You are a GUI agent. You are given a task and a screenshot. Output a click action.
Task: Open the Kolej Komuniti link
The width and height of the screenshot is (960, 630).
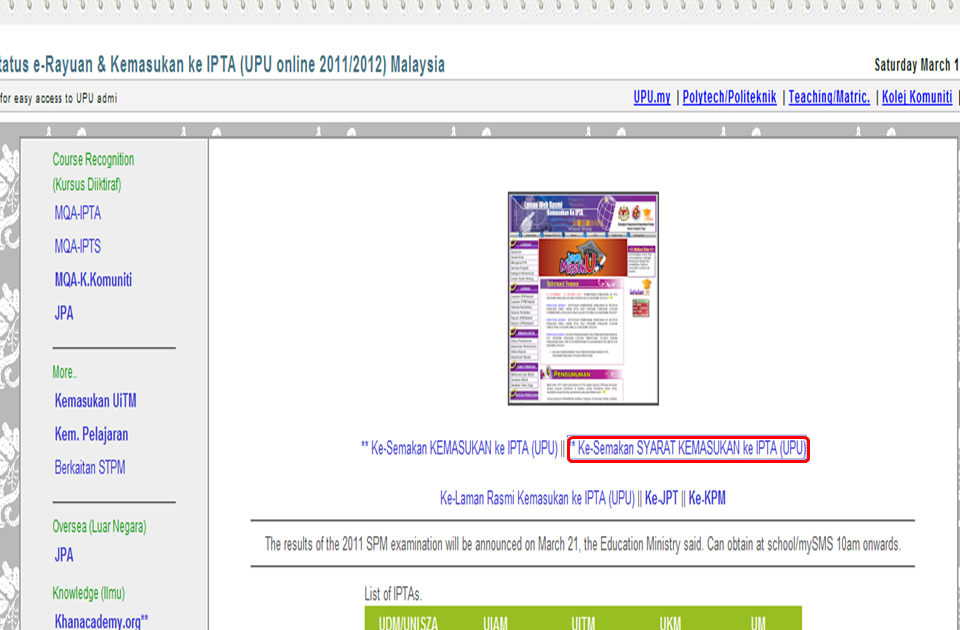[917, 97]
